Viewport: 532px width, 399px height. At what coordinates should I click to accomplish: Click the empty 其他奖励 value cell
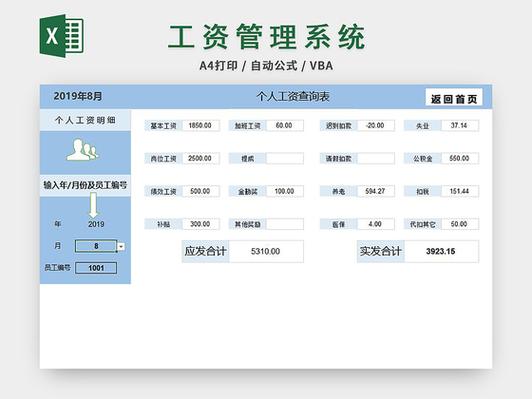(x=285, y=224)
